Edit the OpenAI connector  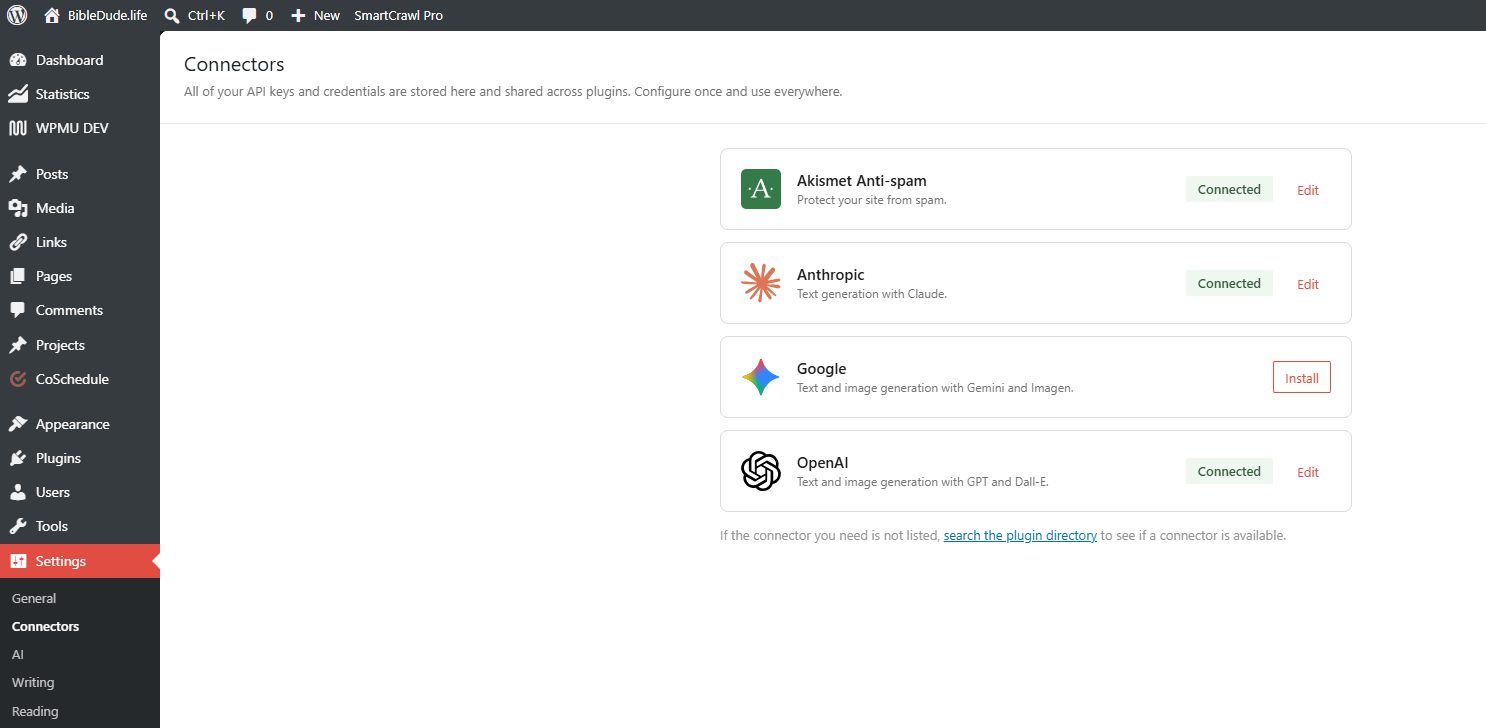pos(1308,472)
